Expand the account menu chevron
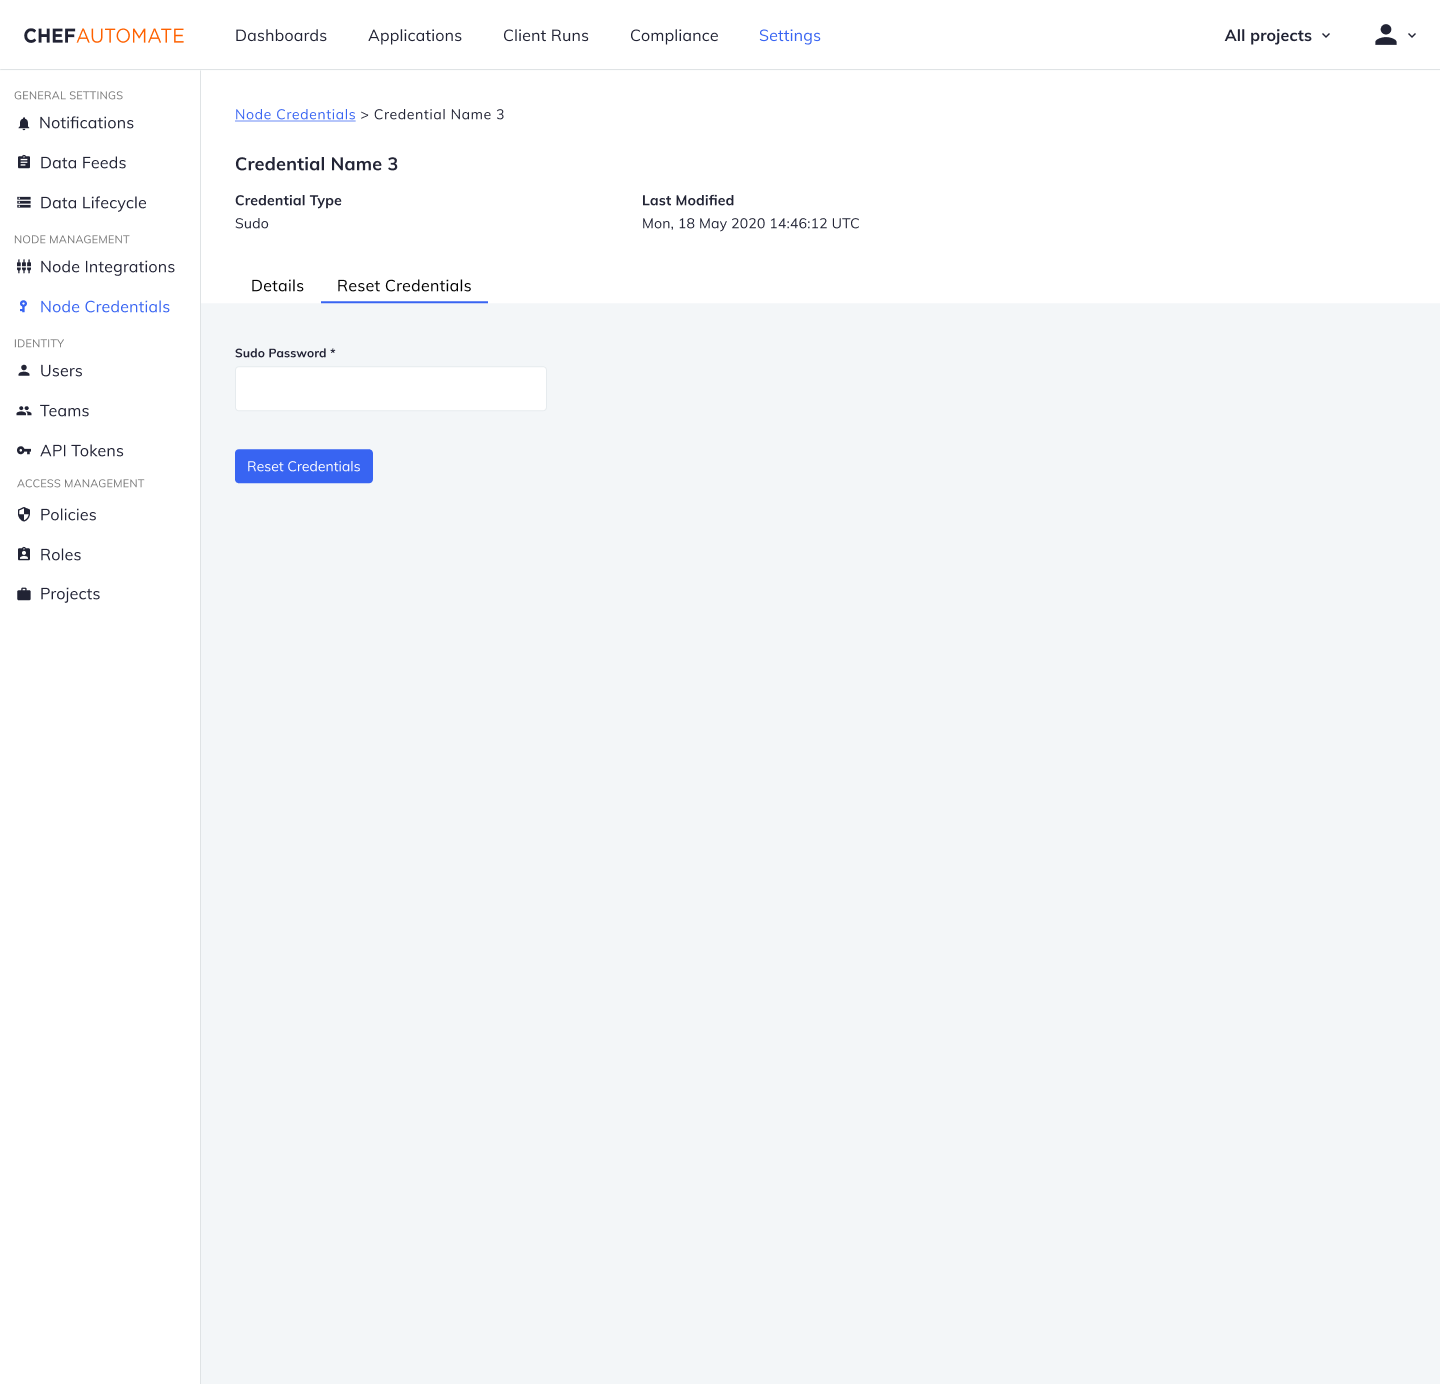This screenshot has width=1440, height=1384. (x=1412, y=36)
